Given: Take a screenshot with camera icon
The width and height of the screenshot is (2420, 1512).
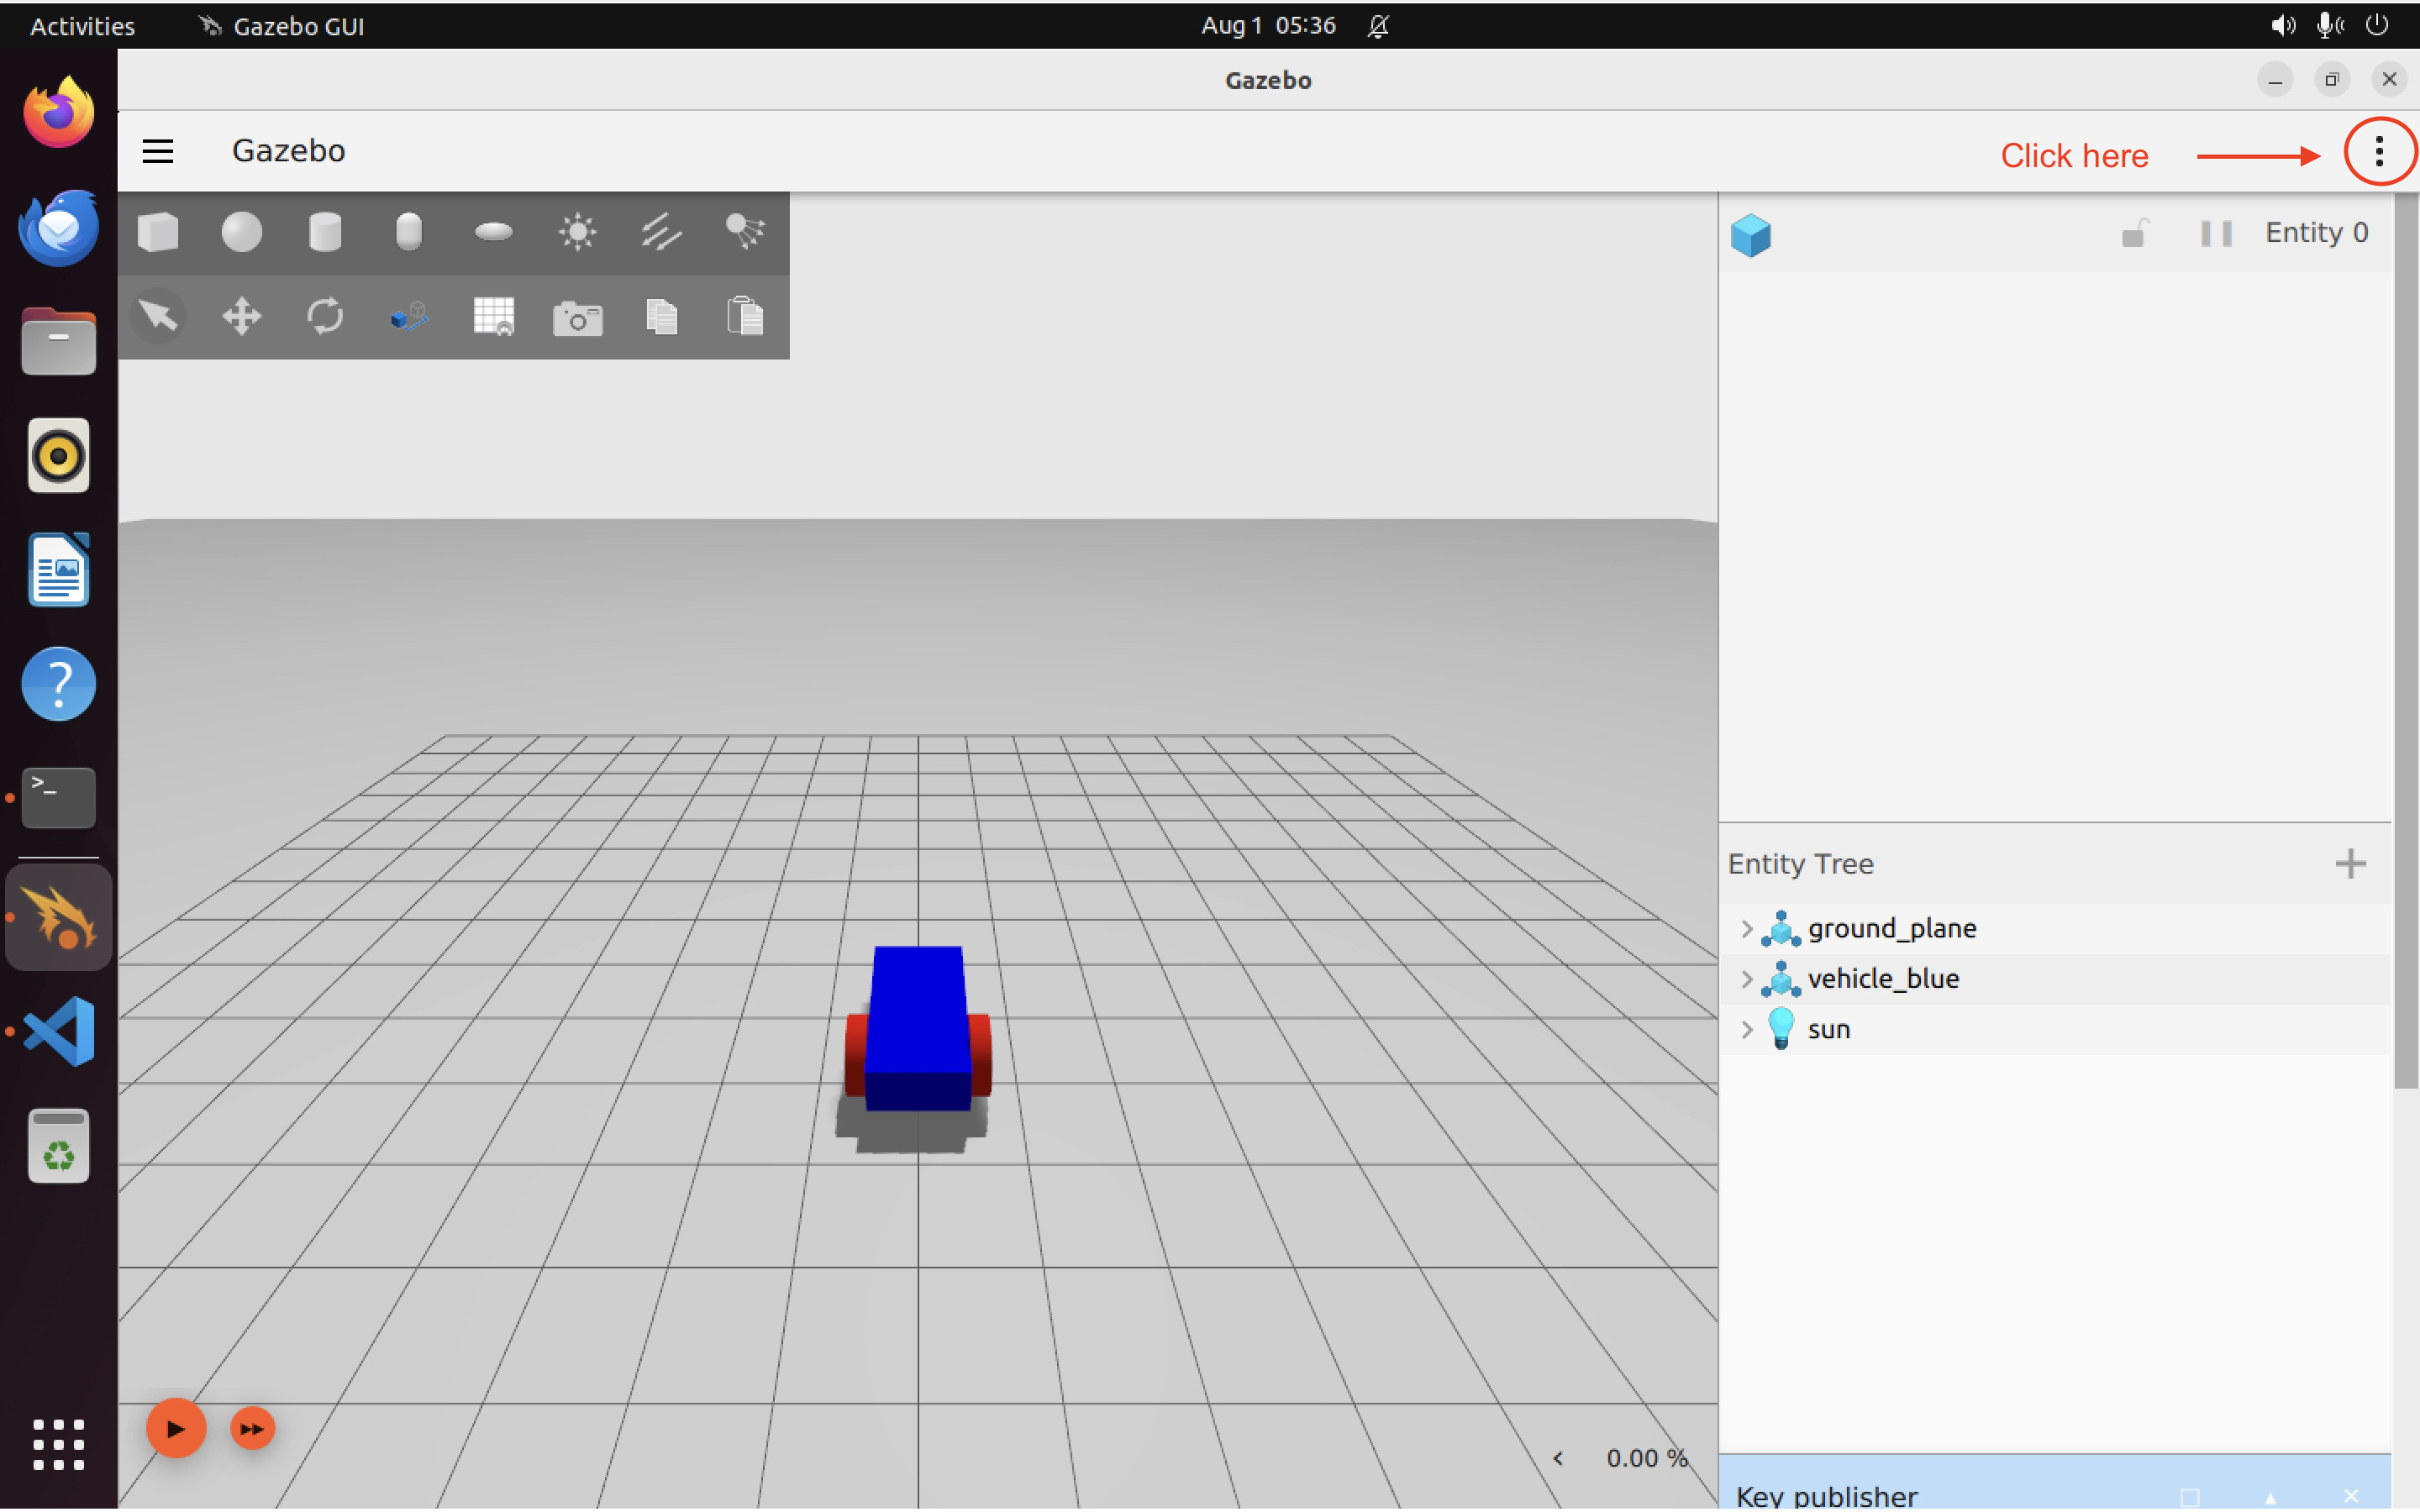Looking at the screenshot, I should (577, 319).
